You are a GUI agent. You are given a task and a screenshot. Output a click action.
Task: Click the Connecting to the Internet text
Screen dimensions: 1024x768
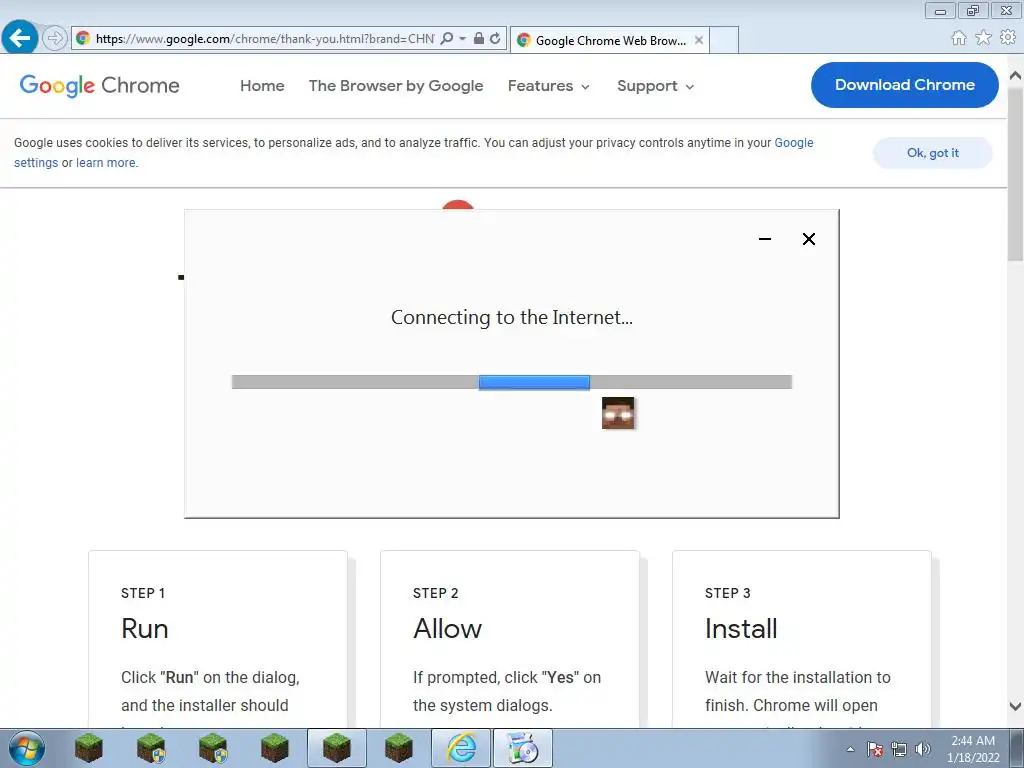[511, 317]
